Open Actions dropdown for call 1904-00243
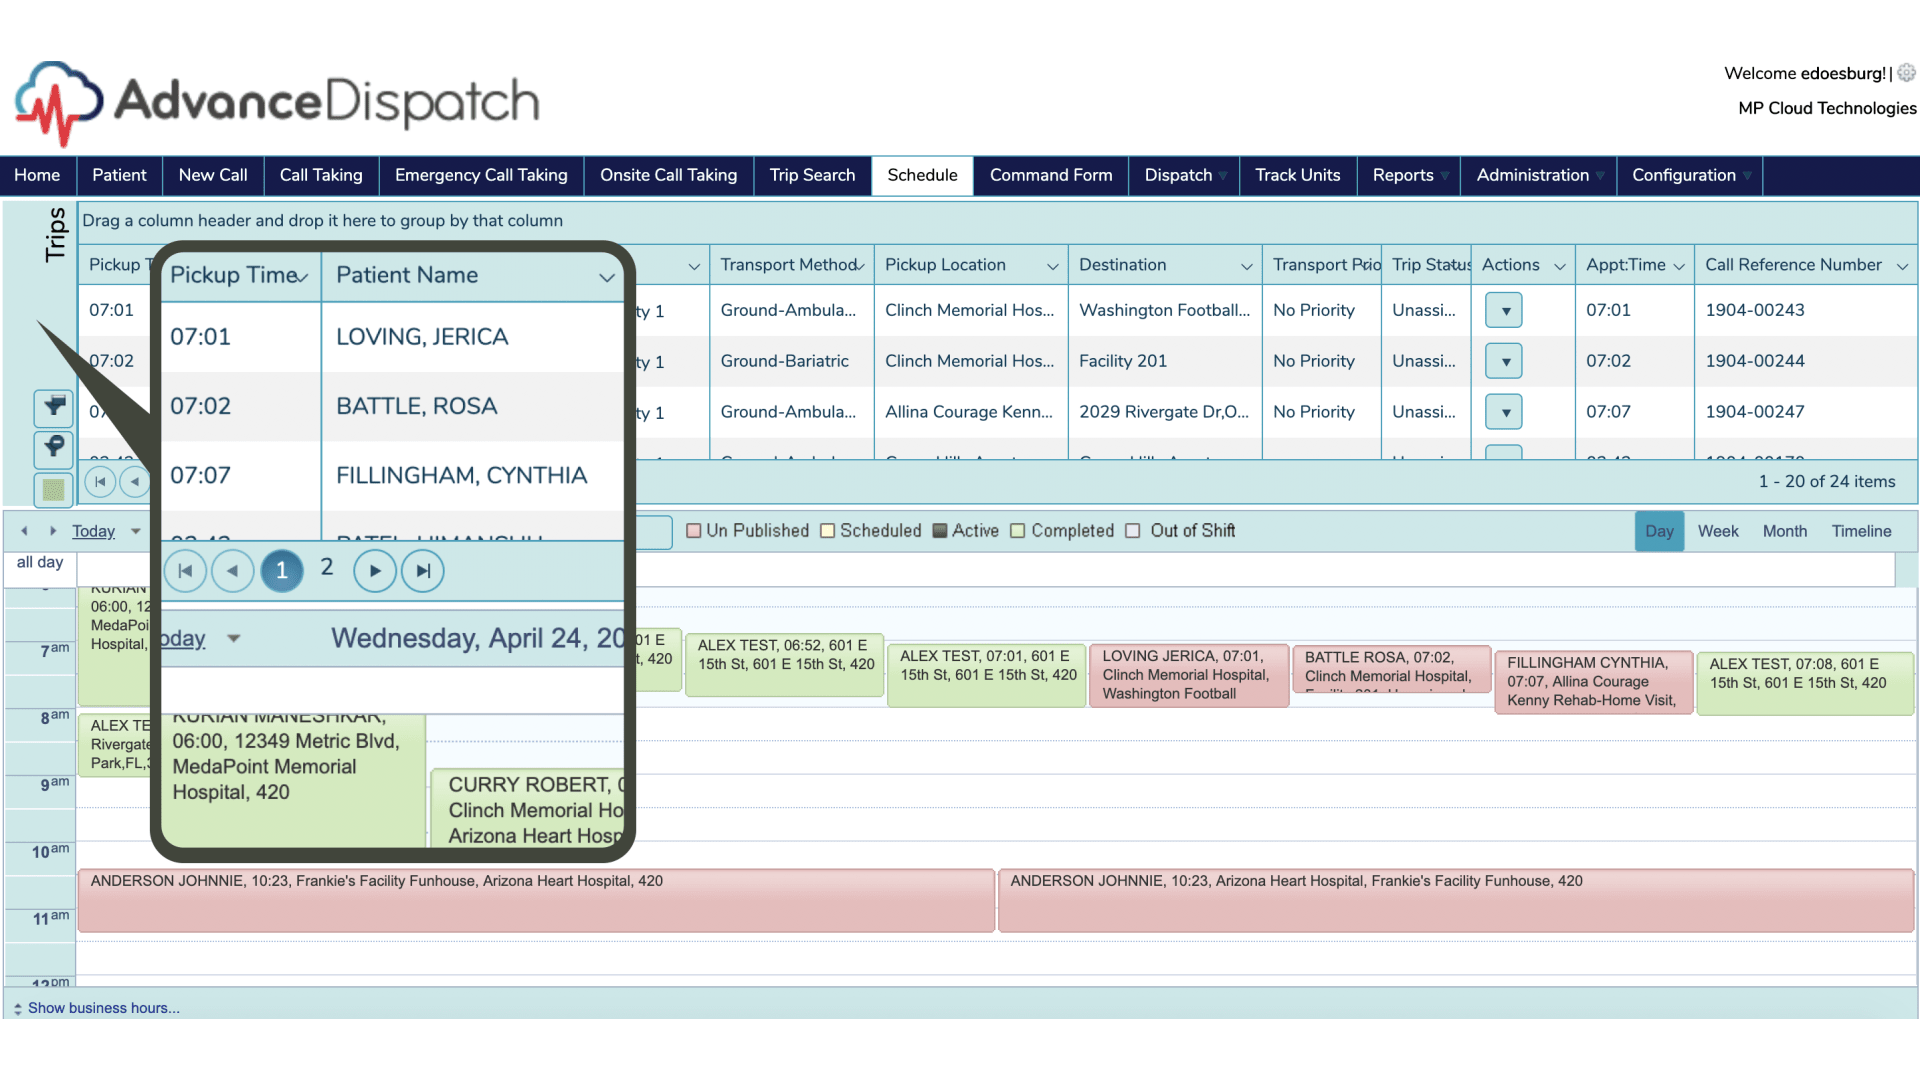Viewport: 1920px width, 1080px height. pyautogui.click(x=1504, y=311)
